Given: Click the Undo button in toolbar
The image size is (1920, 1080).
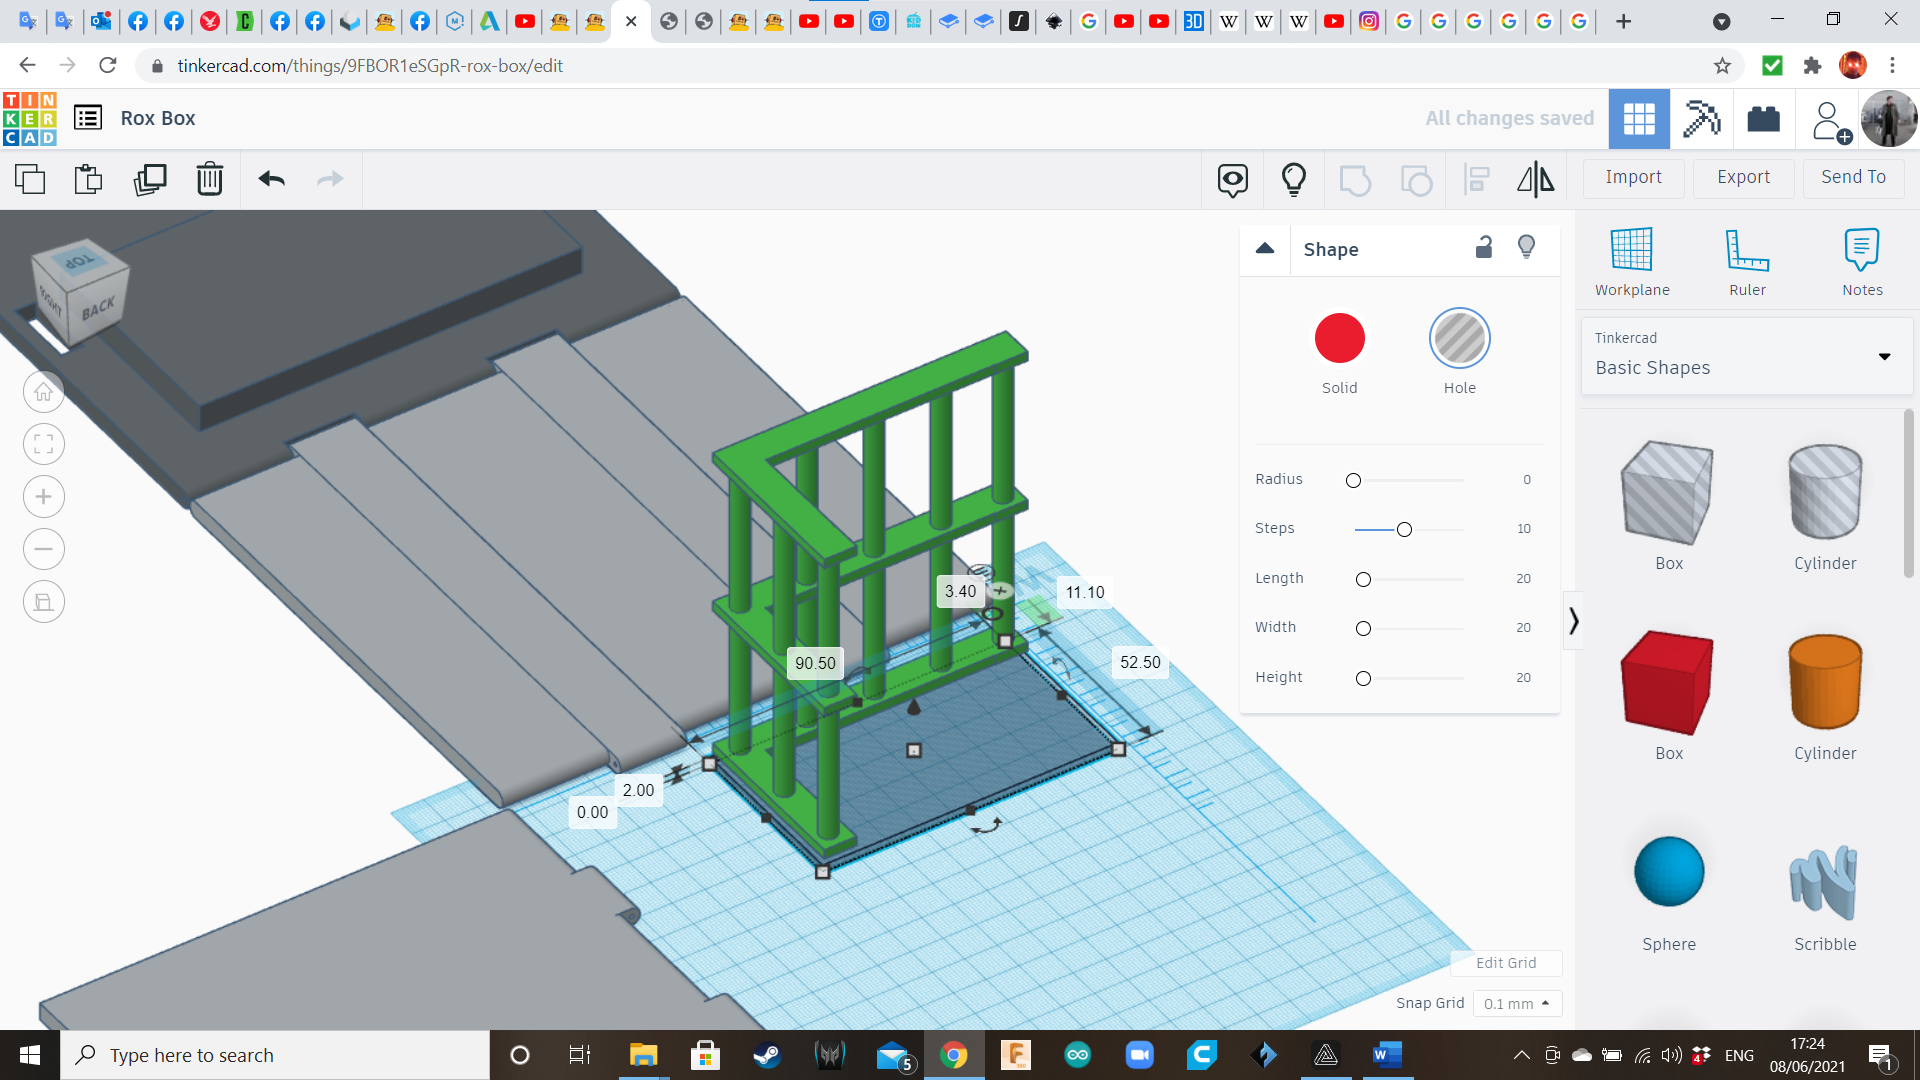Looking at the screenshot, I should (272, 178).
